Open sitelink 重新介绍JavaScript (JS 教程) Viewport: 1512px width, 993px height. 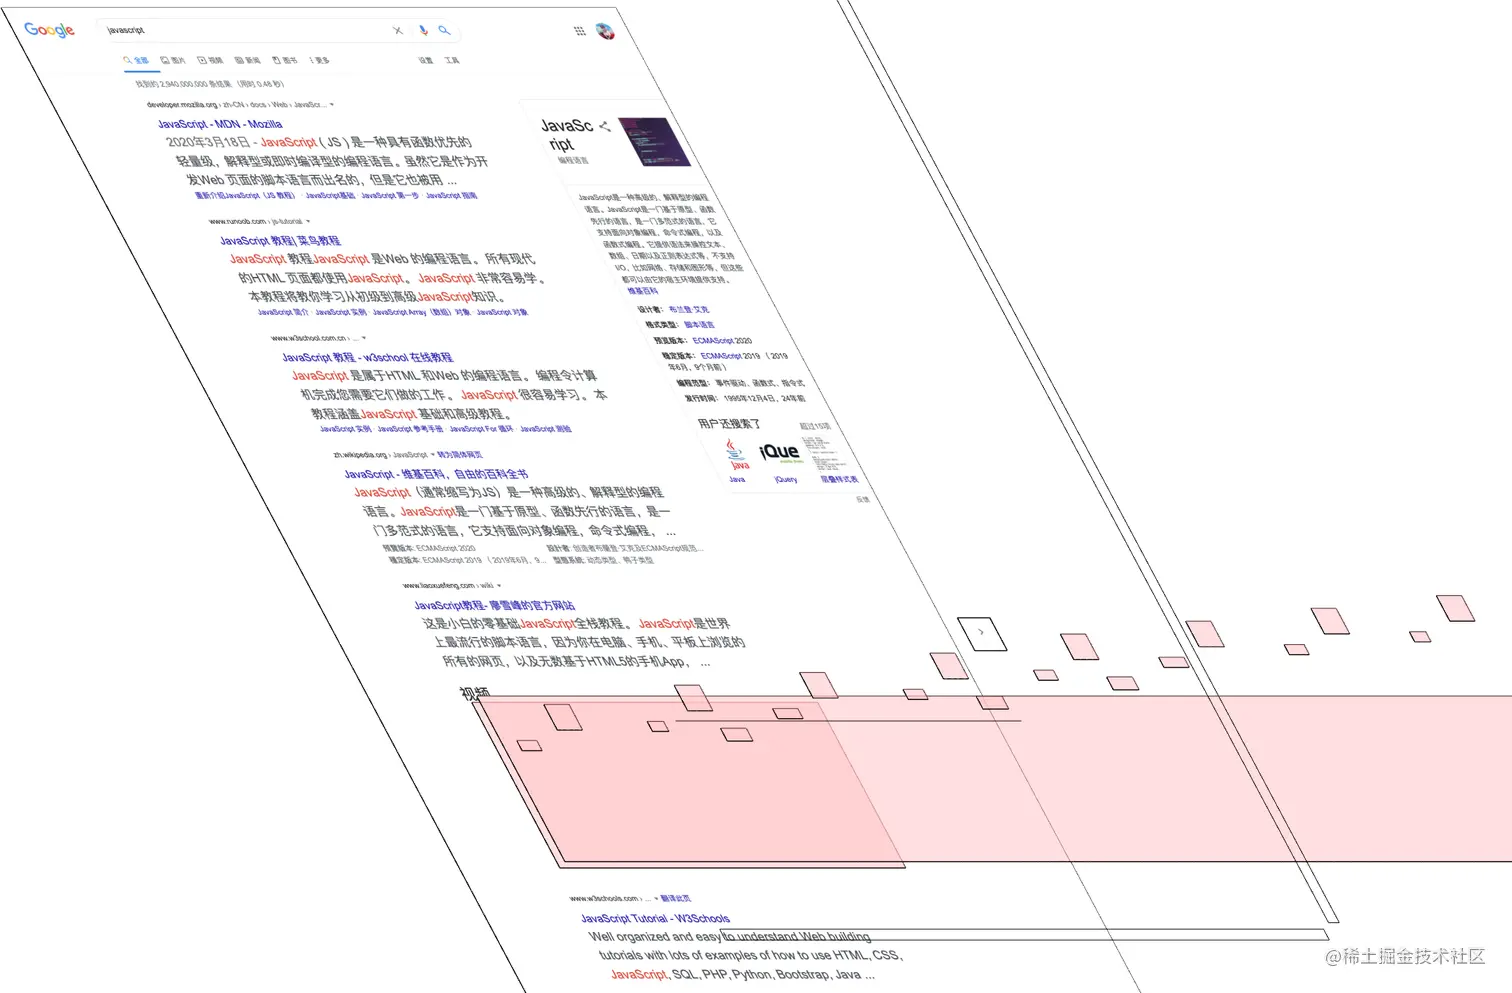click(x=245, y=196)
